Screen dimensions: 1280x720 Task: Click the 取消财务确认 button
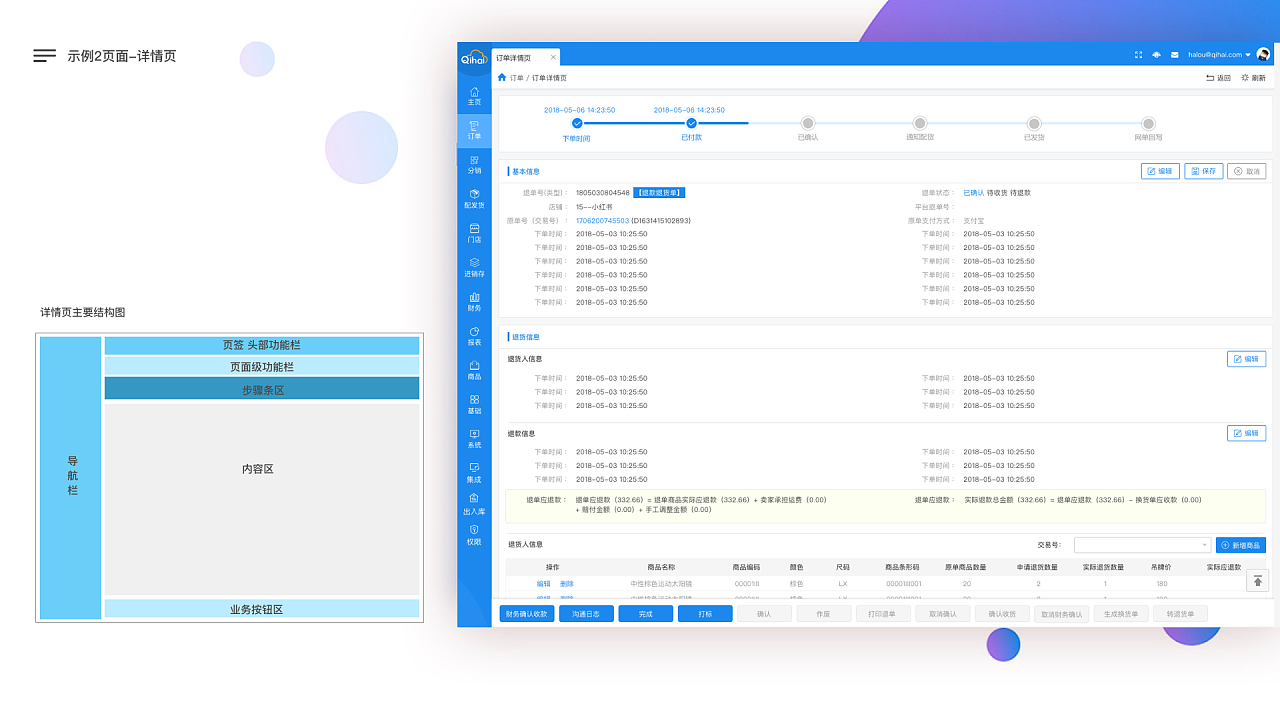pyautogui.click(x=1061, y=614)
